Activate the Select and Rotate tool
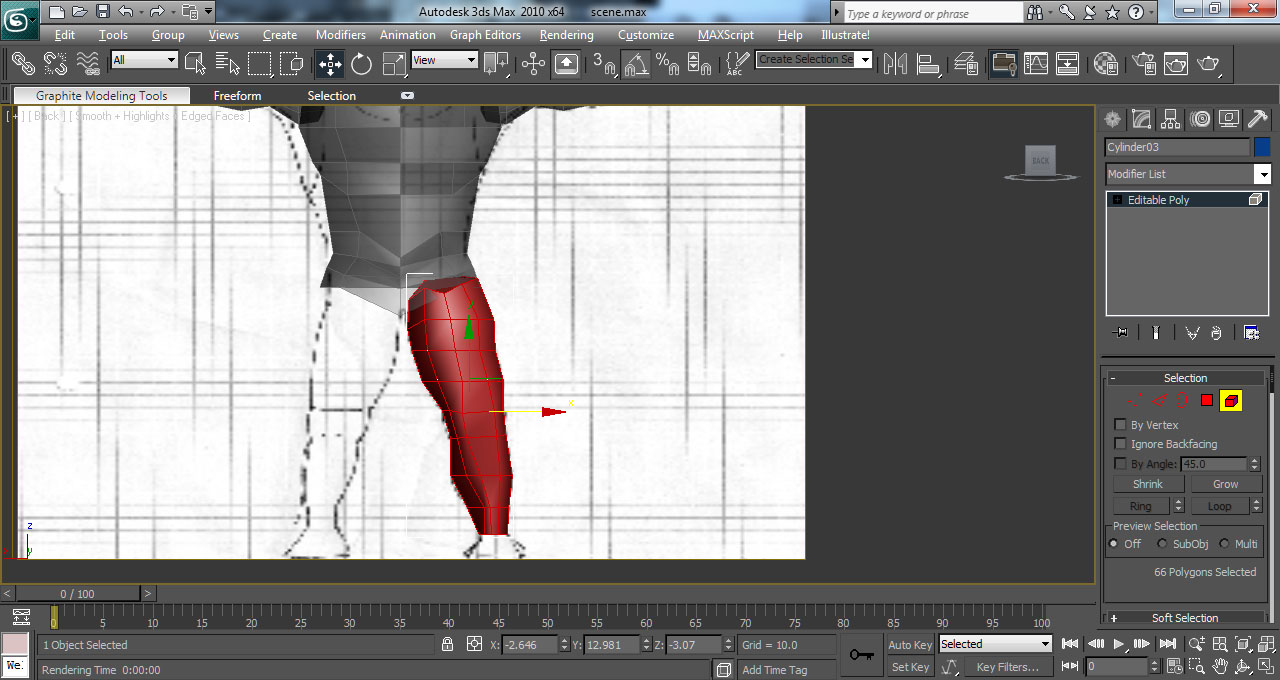This screenshot has width=1280, height=680. (361, 64)
